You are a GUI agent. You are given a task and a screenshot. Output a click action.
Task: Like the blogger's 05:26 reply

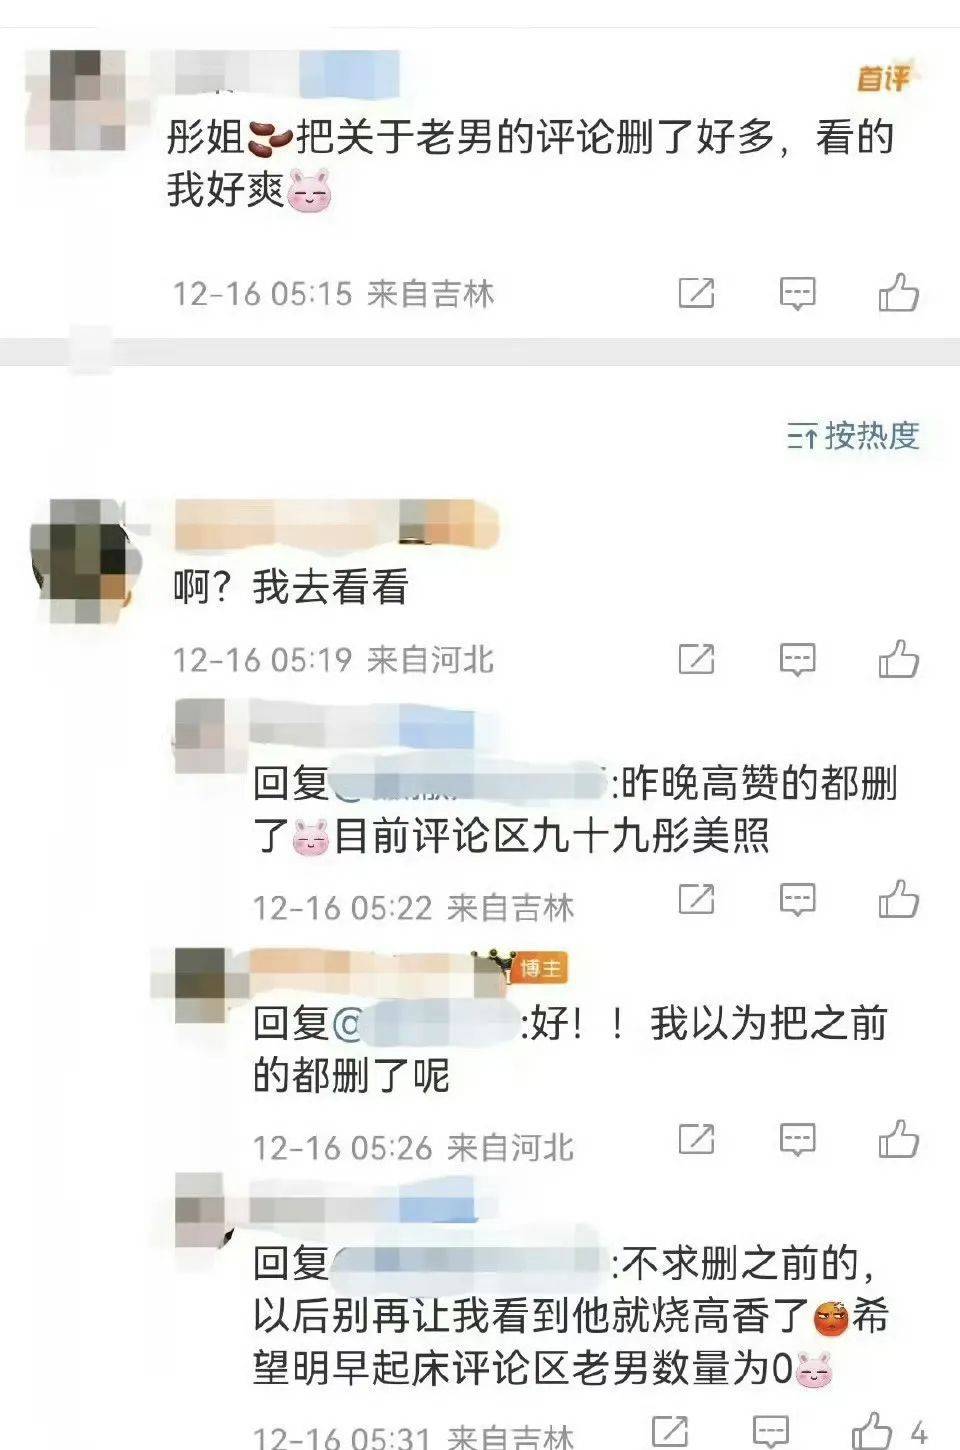click(898, 1139)
